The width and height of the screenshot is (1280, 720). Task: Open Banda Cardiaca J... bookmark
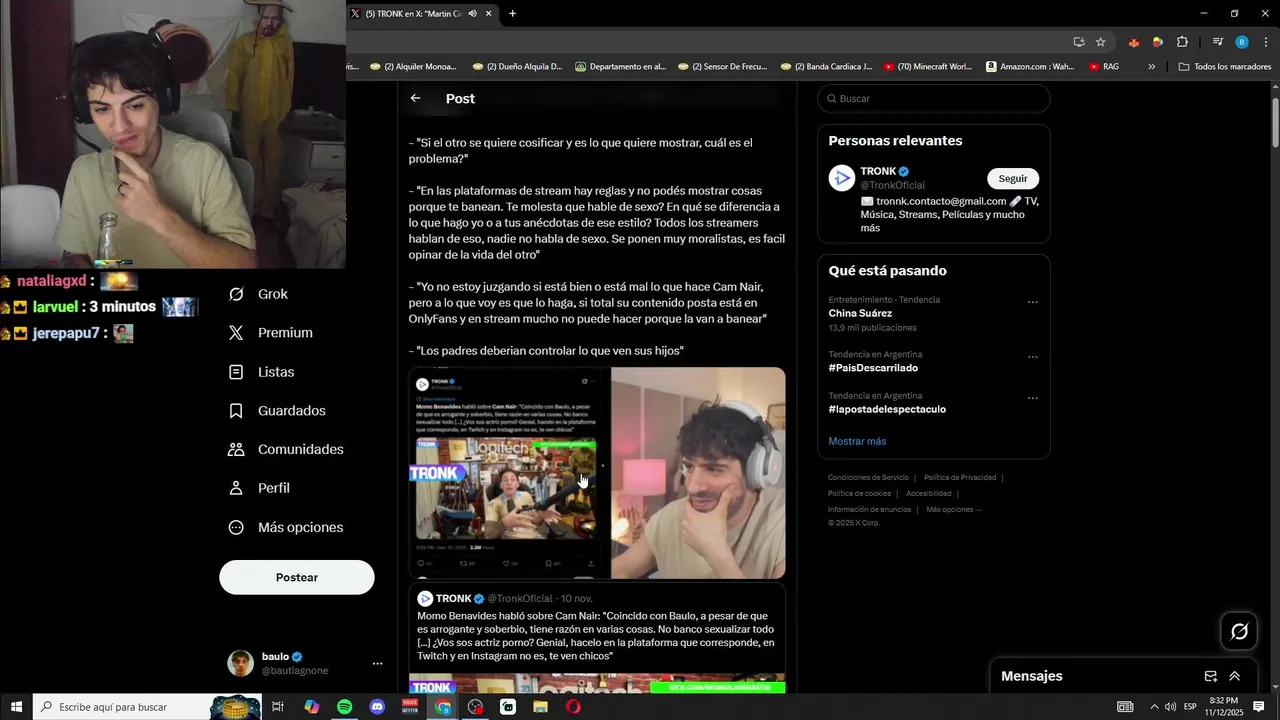point(826,67)
